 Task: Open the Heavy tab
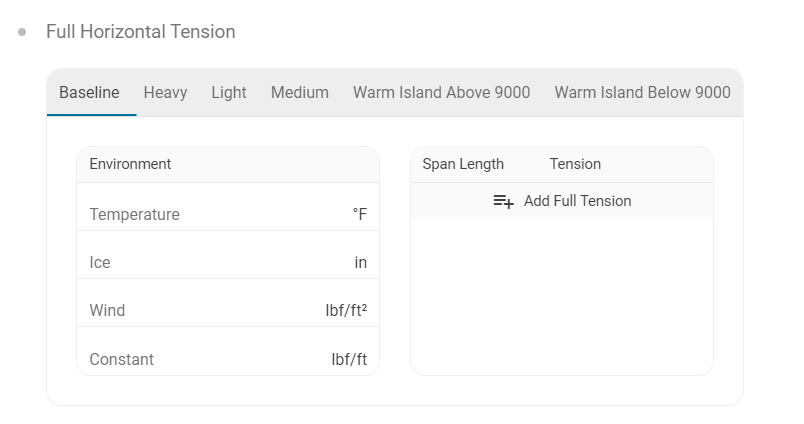[165, 93]
